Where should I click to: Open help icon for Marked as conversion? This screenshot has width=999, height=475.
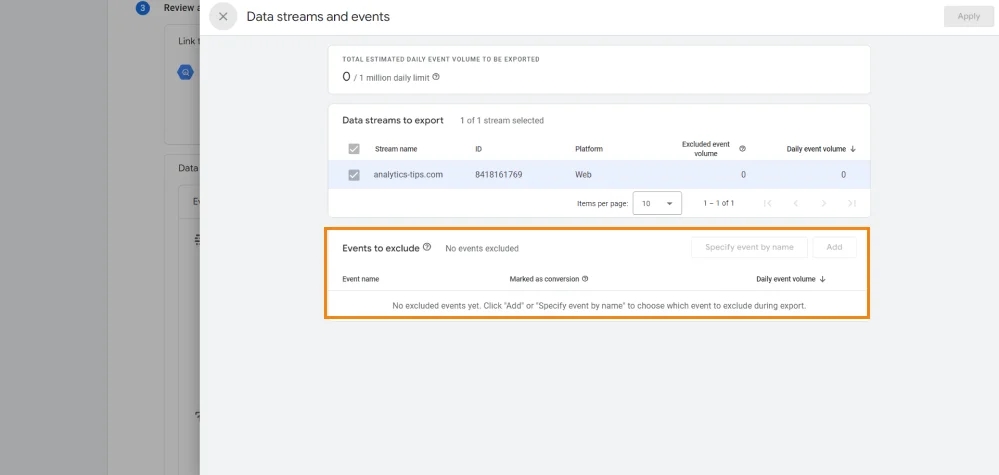585,279
